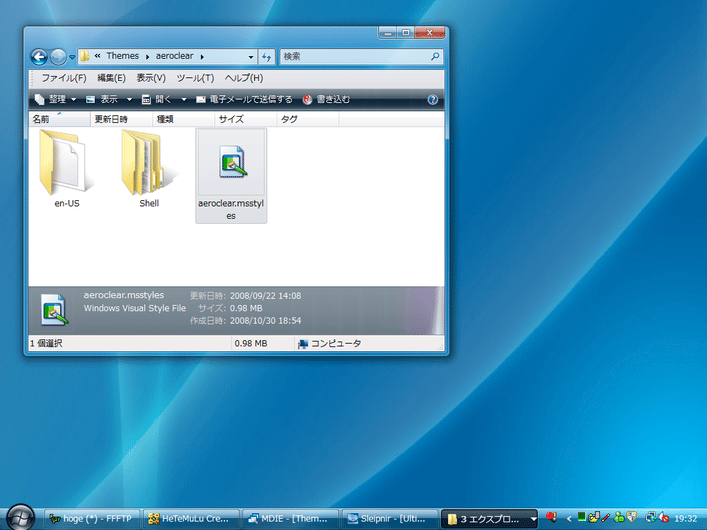Image resolution: width=707 pixels, height=530 pixels.
Task: Click the red pencil tray icon
Action: pyautogui.click(x=606, y=517)
